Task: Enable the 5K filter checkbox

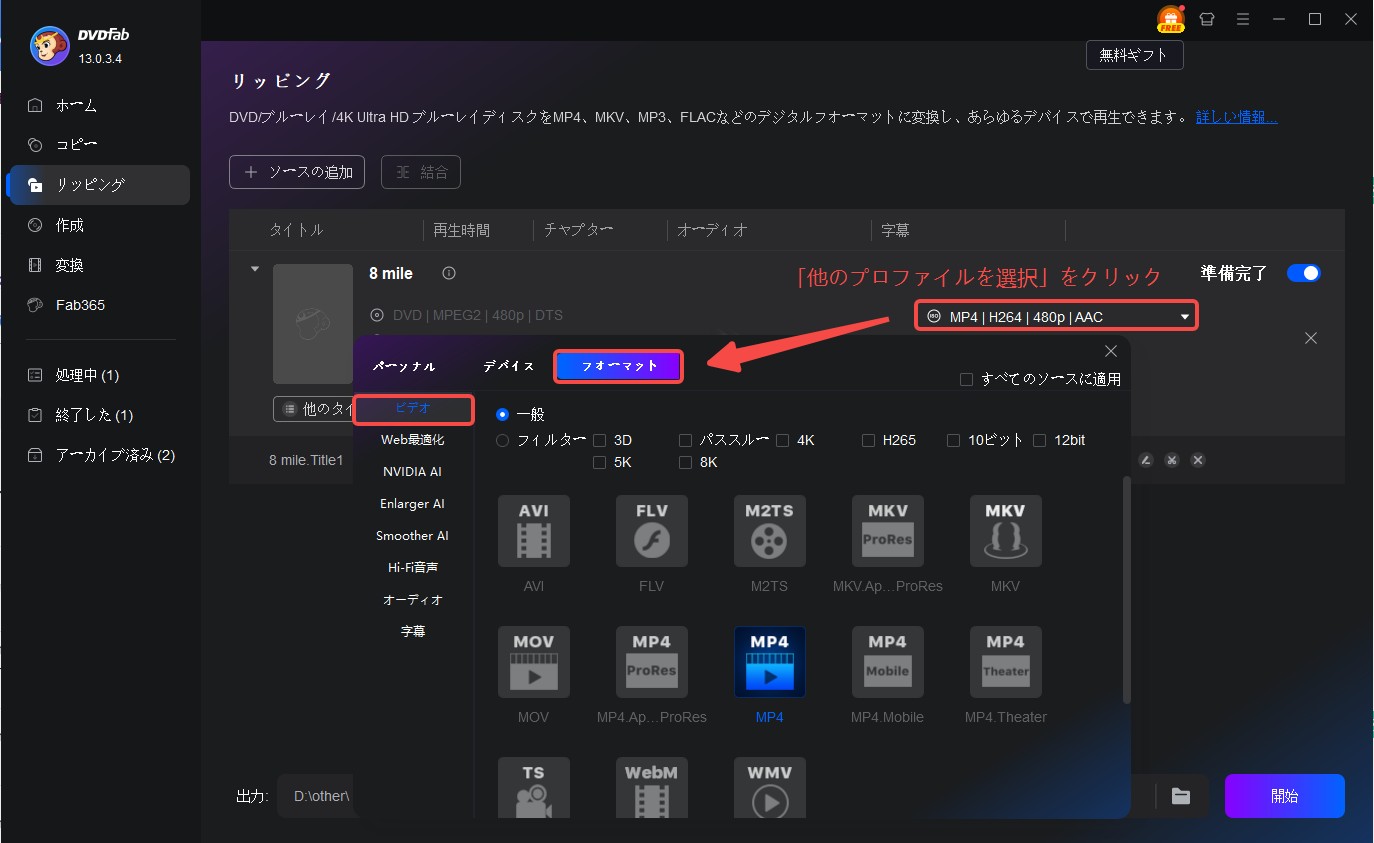Action: point(600,462)
